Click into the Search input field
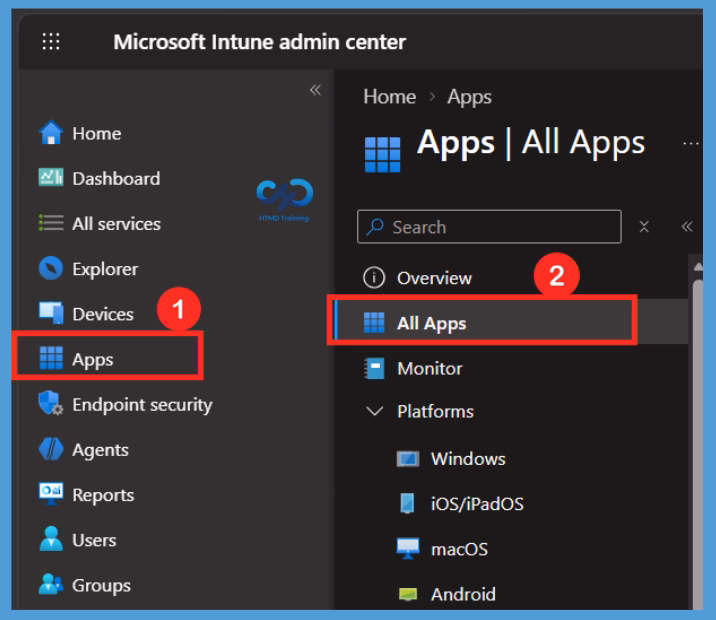This screenshot has width=716, height=620. pos(489,226)
